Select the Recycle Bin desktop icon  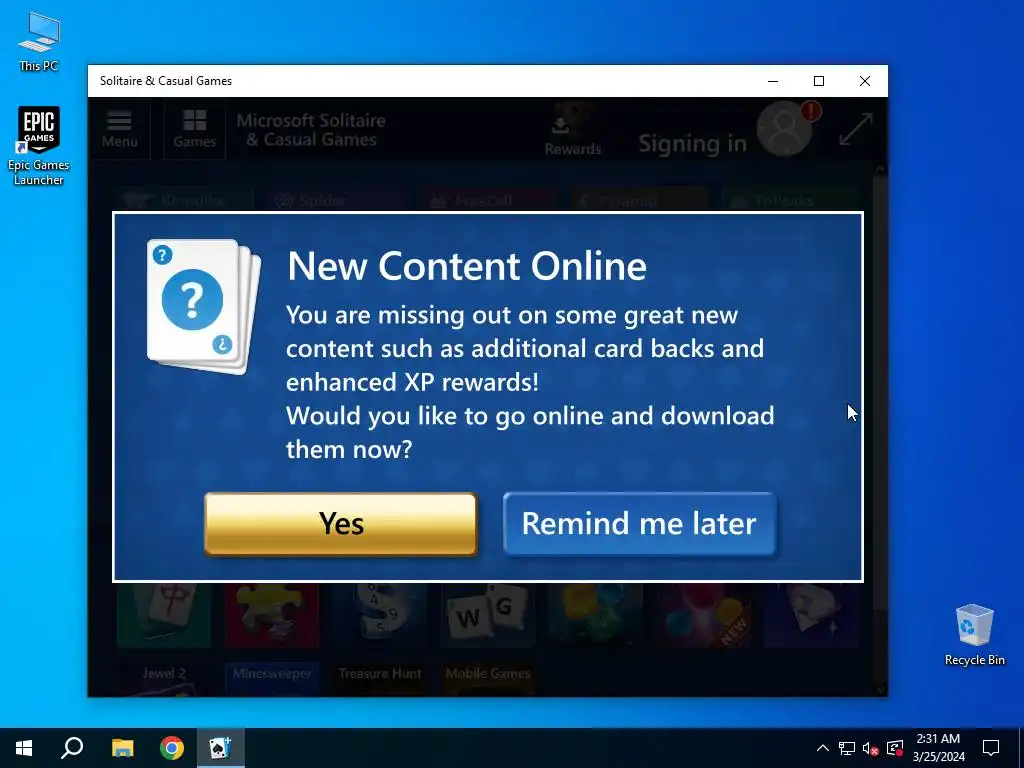coord(974,635)
